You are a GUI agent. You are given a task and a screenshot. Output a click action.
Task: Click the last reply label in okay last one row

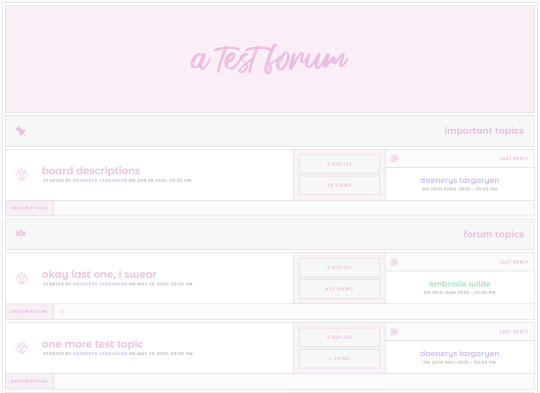coord(513,262)
